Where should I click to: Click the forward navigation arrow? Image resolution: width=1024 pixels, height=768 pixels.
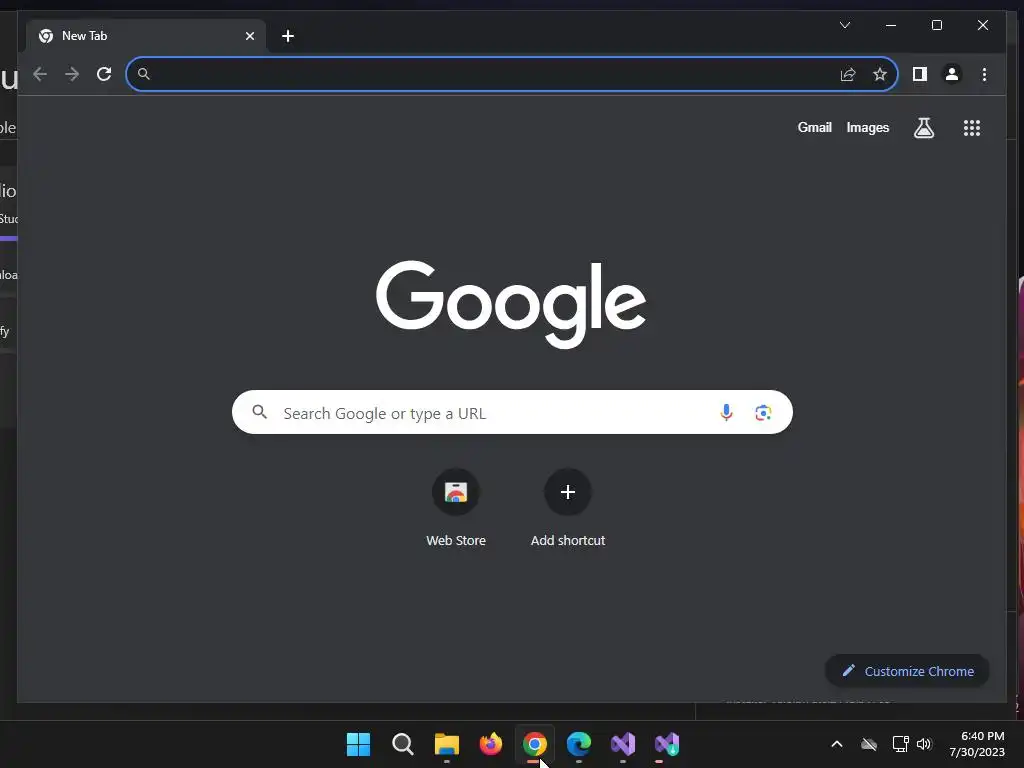(x=72, y=74)
